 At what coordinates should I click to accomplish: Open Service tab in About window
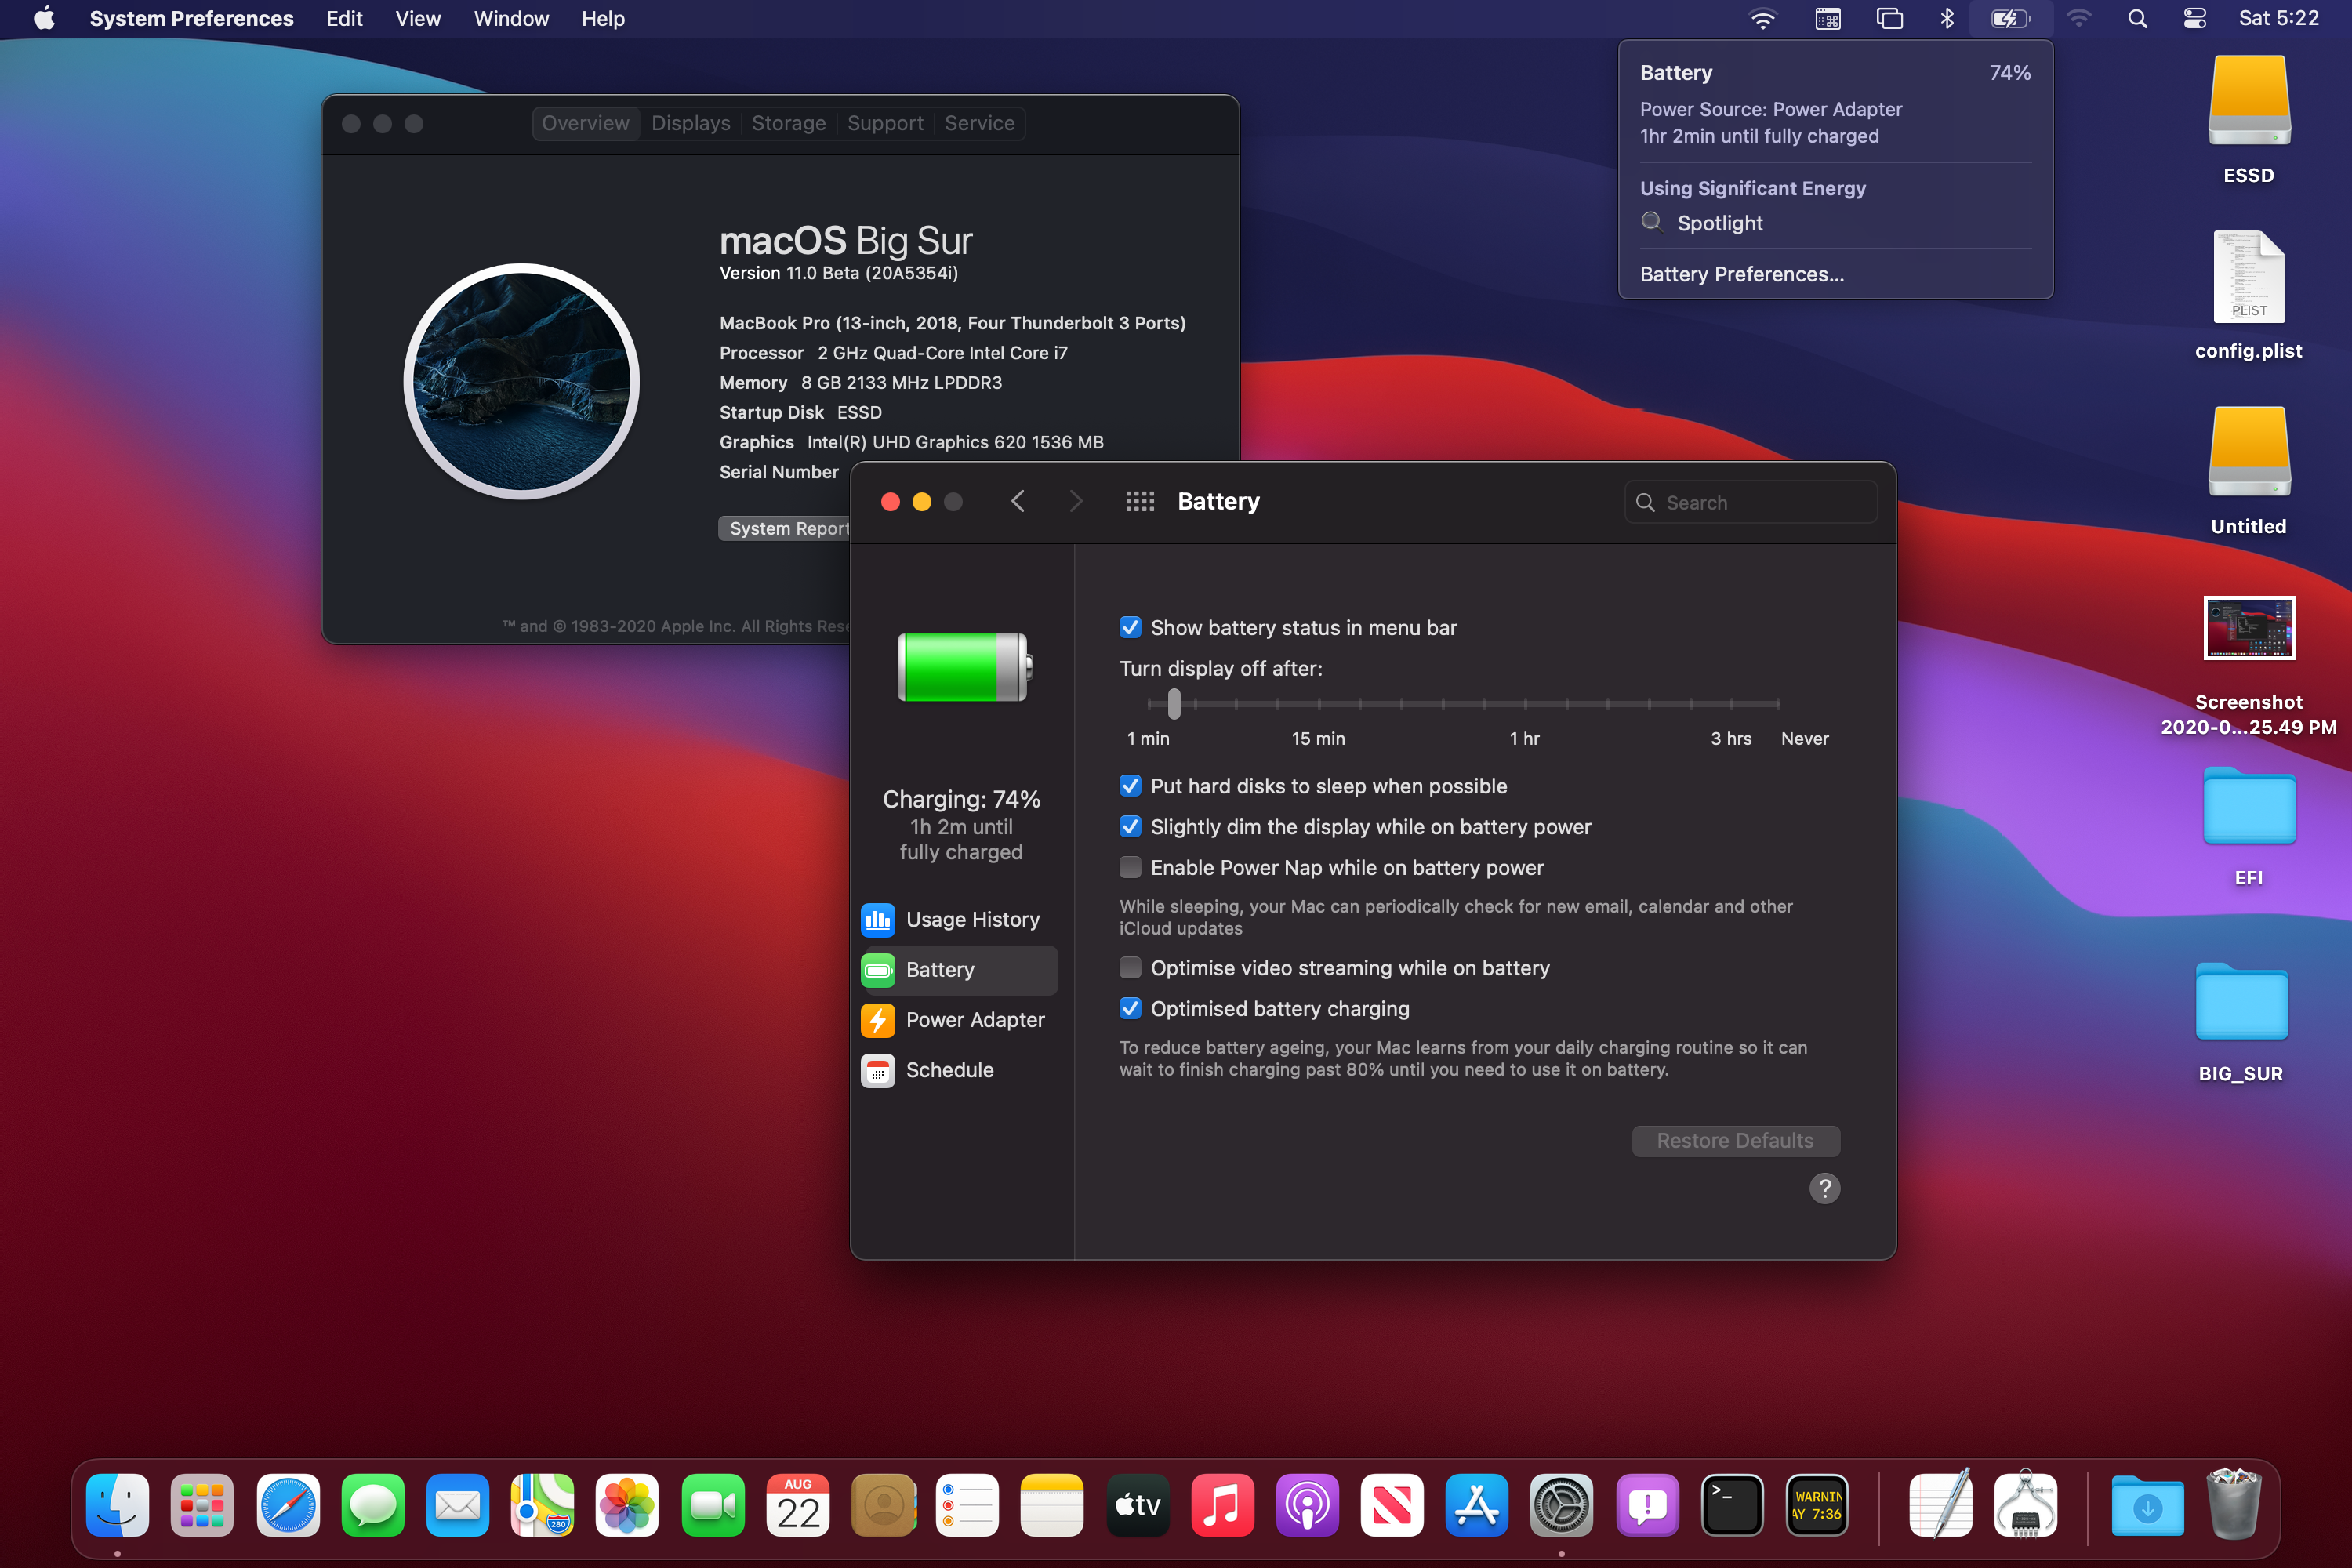pos(980,123)
